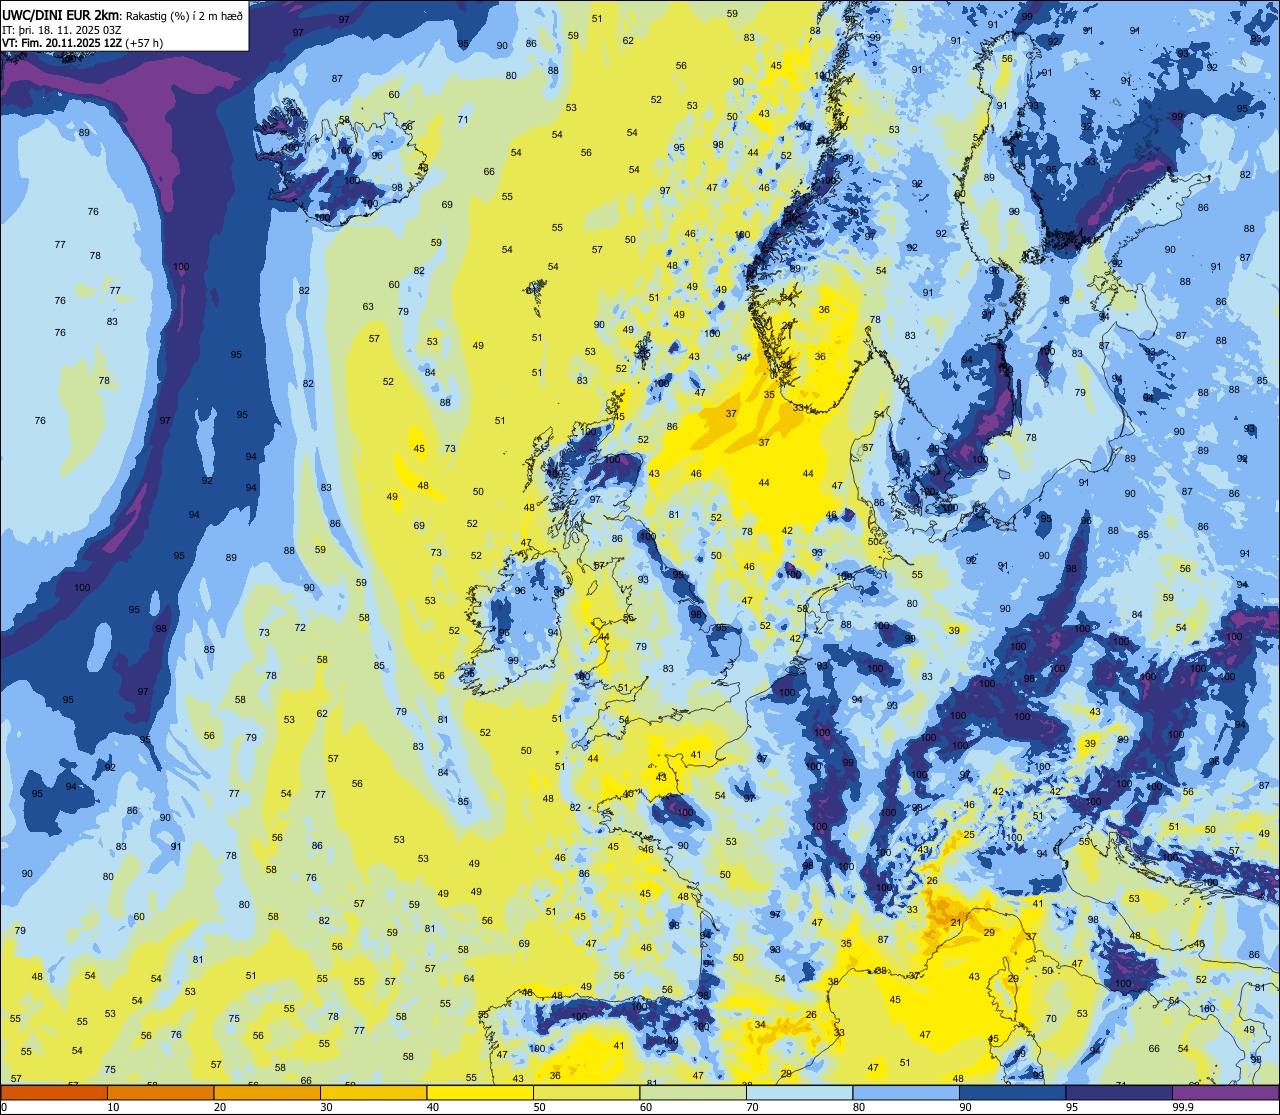Click the bold title "UWC/DINI EUR 2km"
This screenshot has width=1280, height=1115.
[60, 15]
